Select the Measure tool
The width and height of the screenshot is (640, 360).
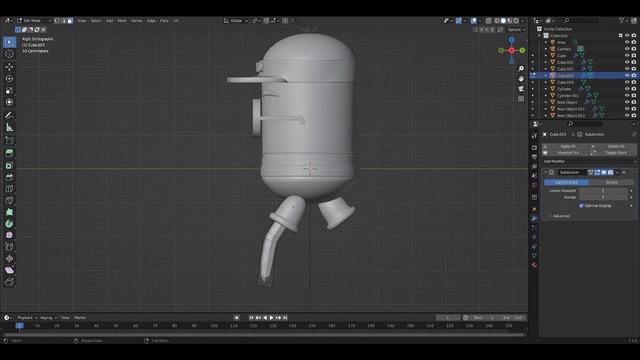coord(9,127)
